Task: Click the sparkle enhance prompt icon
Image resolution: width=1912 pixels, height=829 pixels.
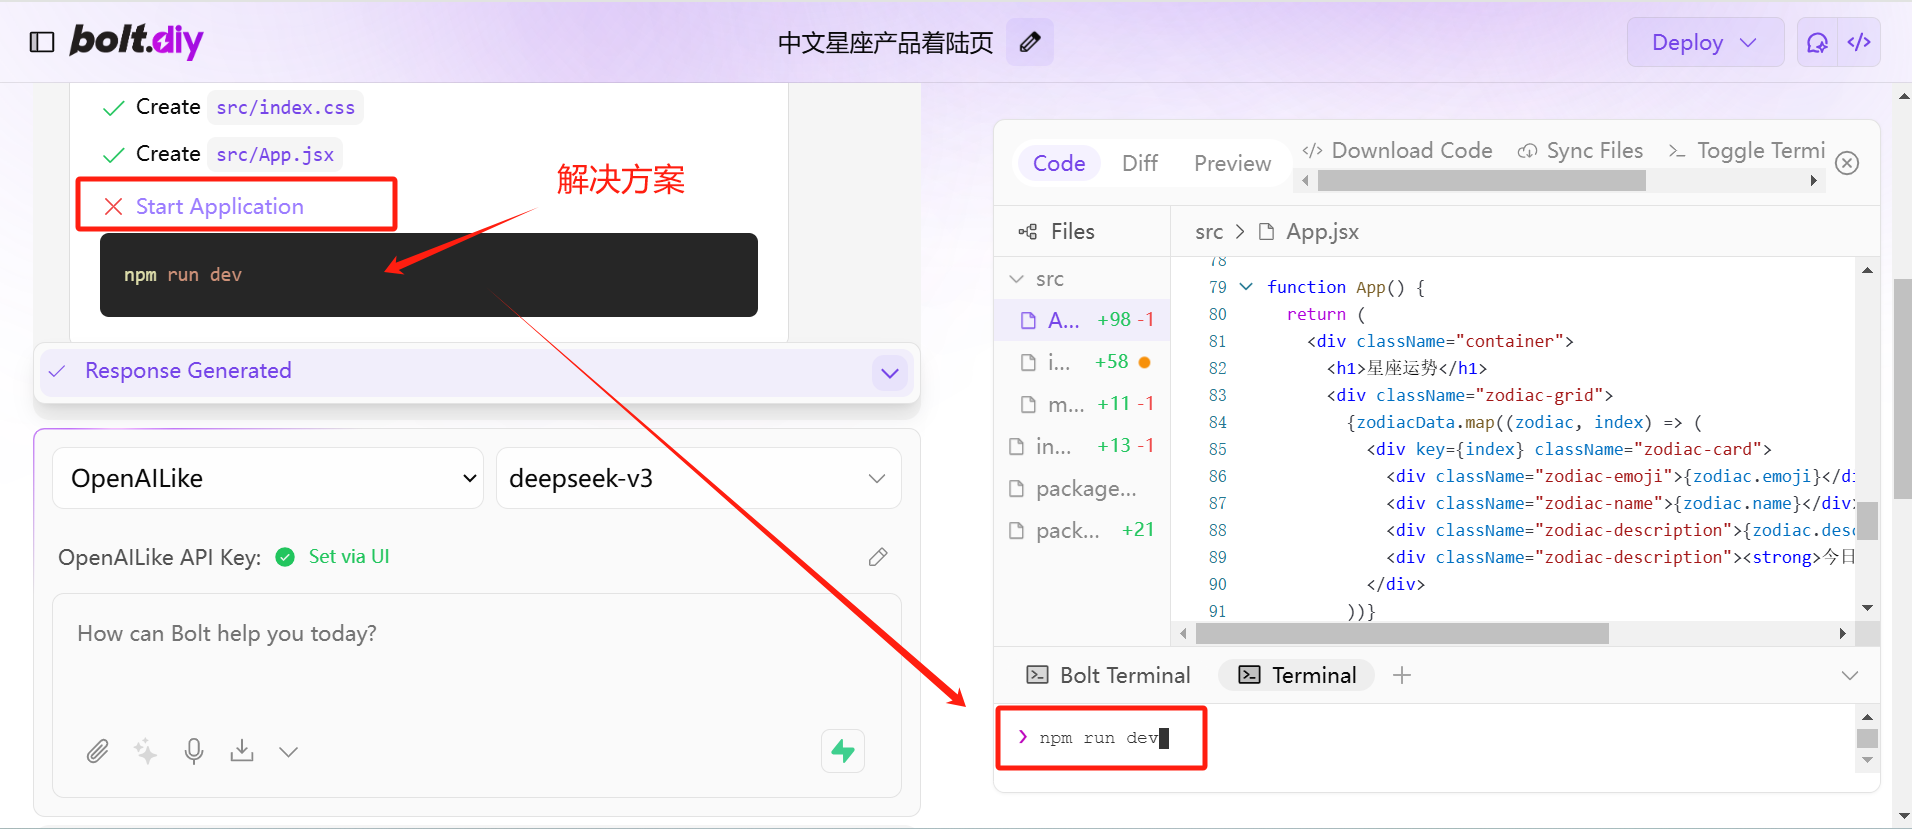Action: [x=145, y=751]
